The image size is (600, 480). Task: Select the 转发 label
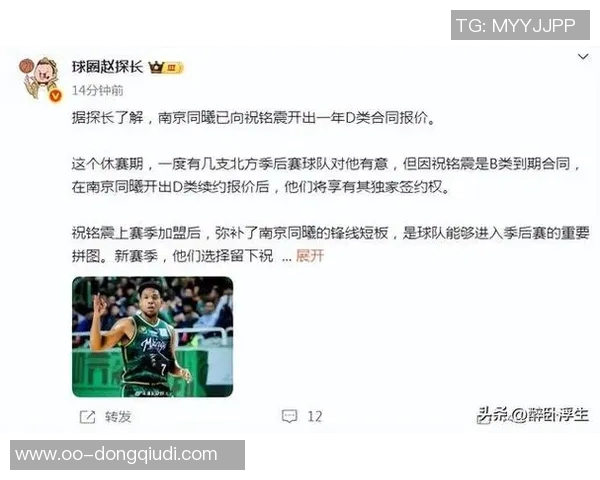pyautogui.click(x=118, y=416)
